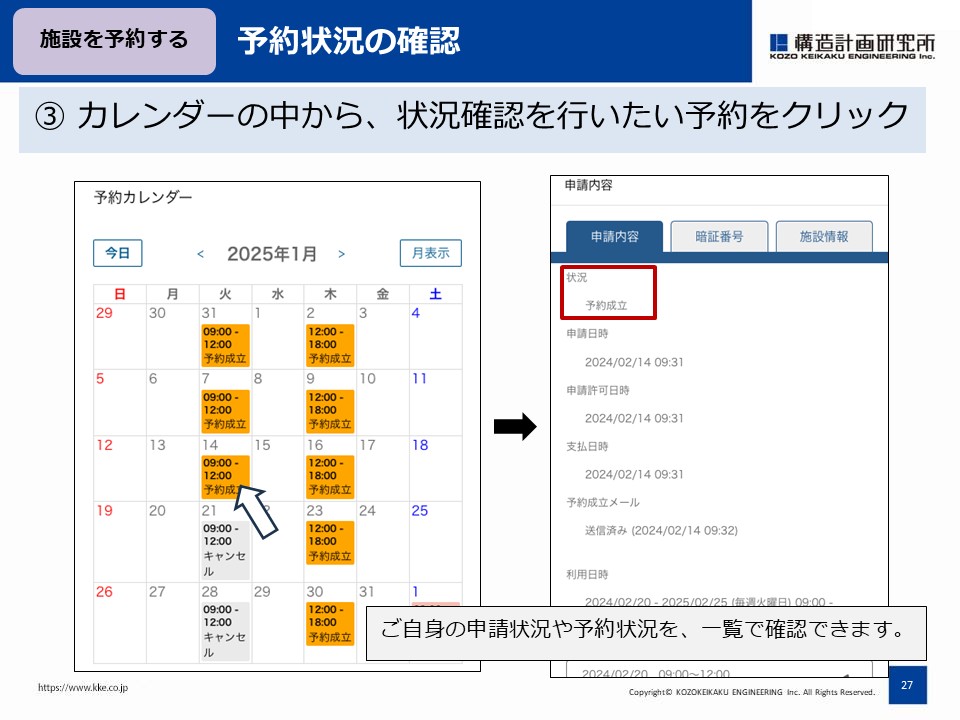Click the reservation on December 31

[x=225, y=345]
